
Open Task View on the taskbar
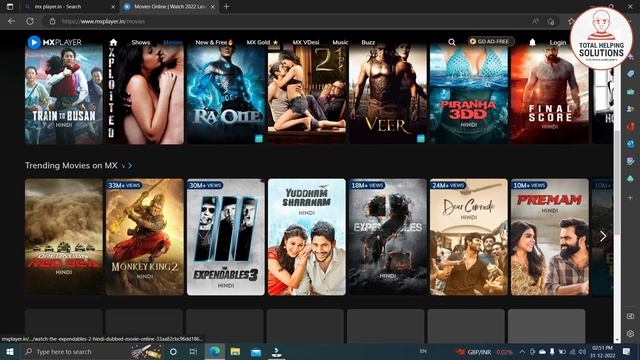193,351
